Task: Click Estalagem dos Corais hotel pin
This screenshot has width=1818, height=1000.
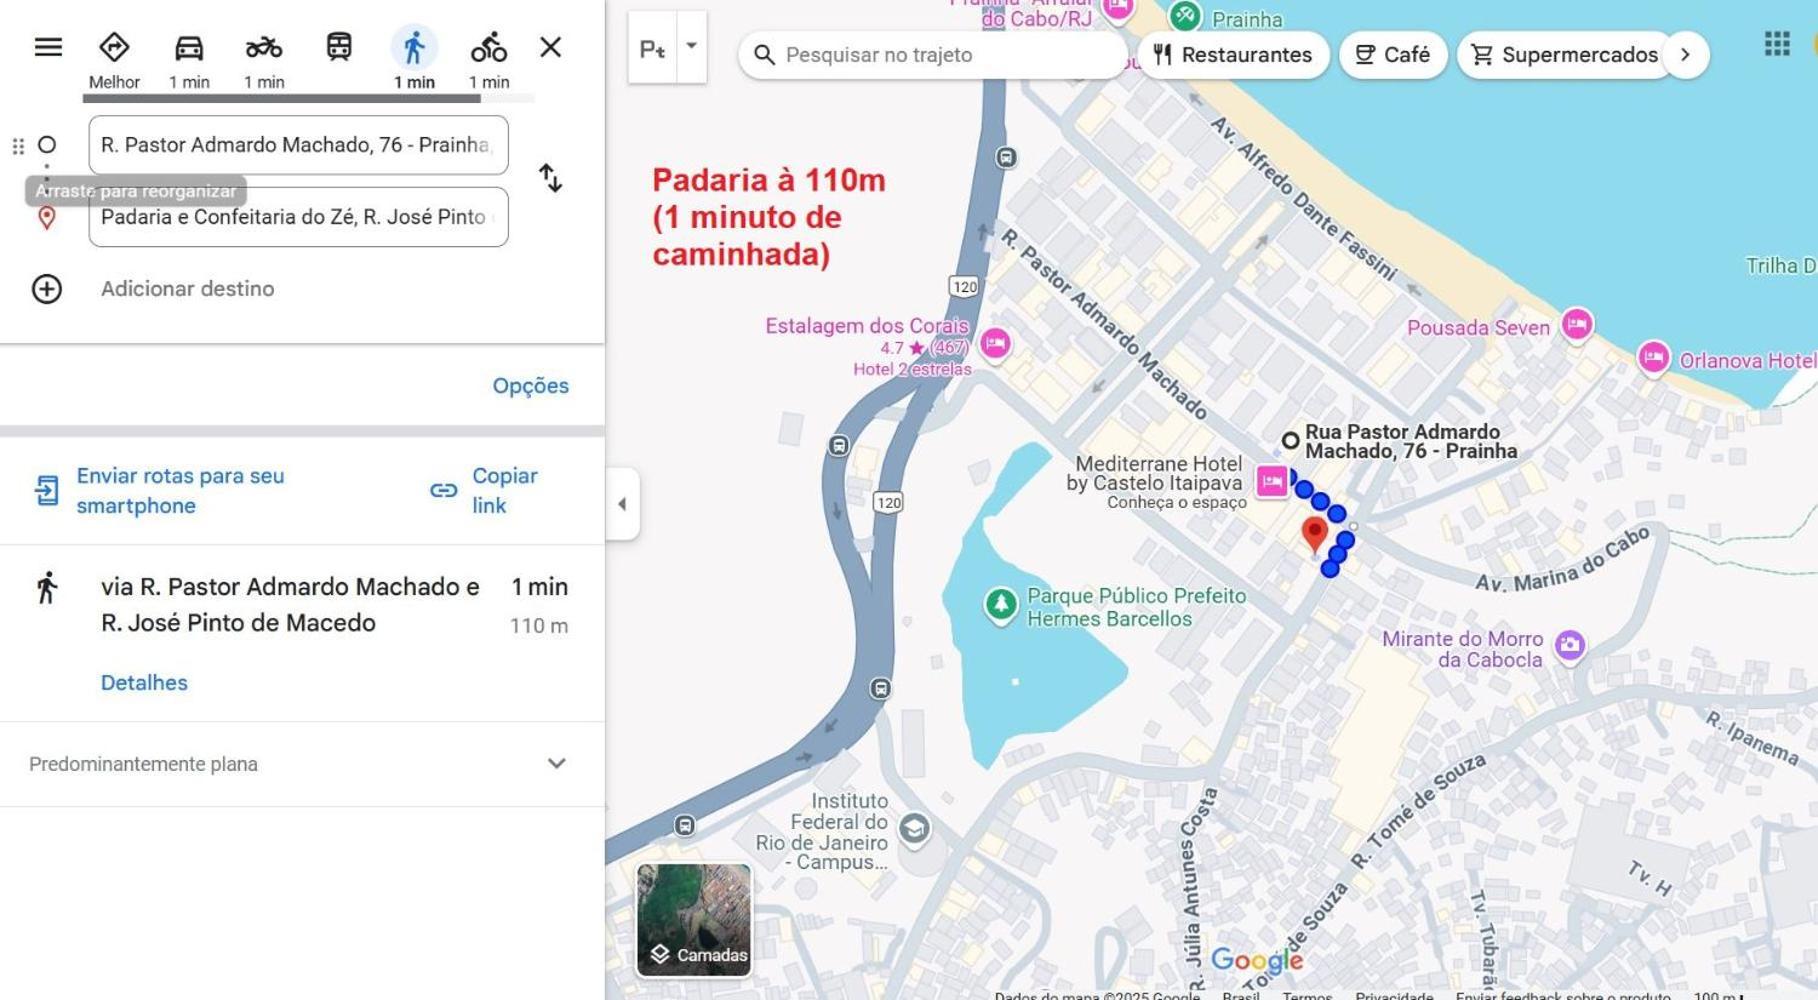Action: 995,344
